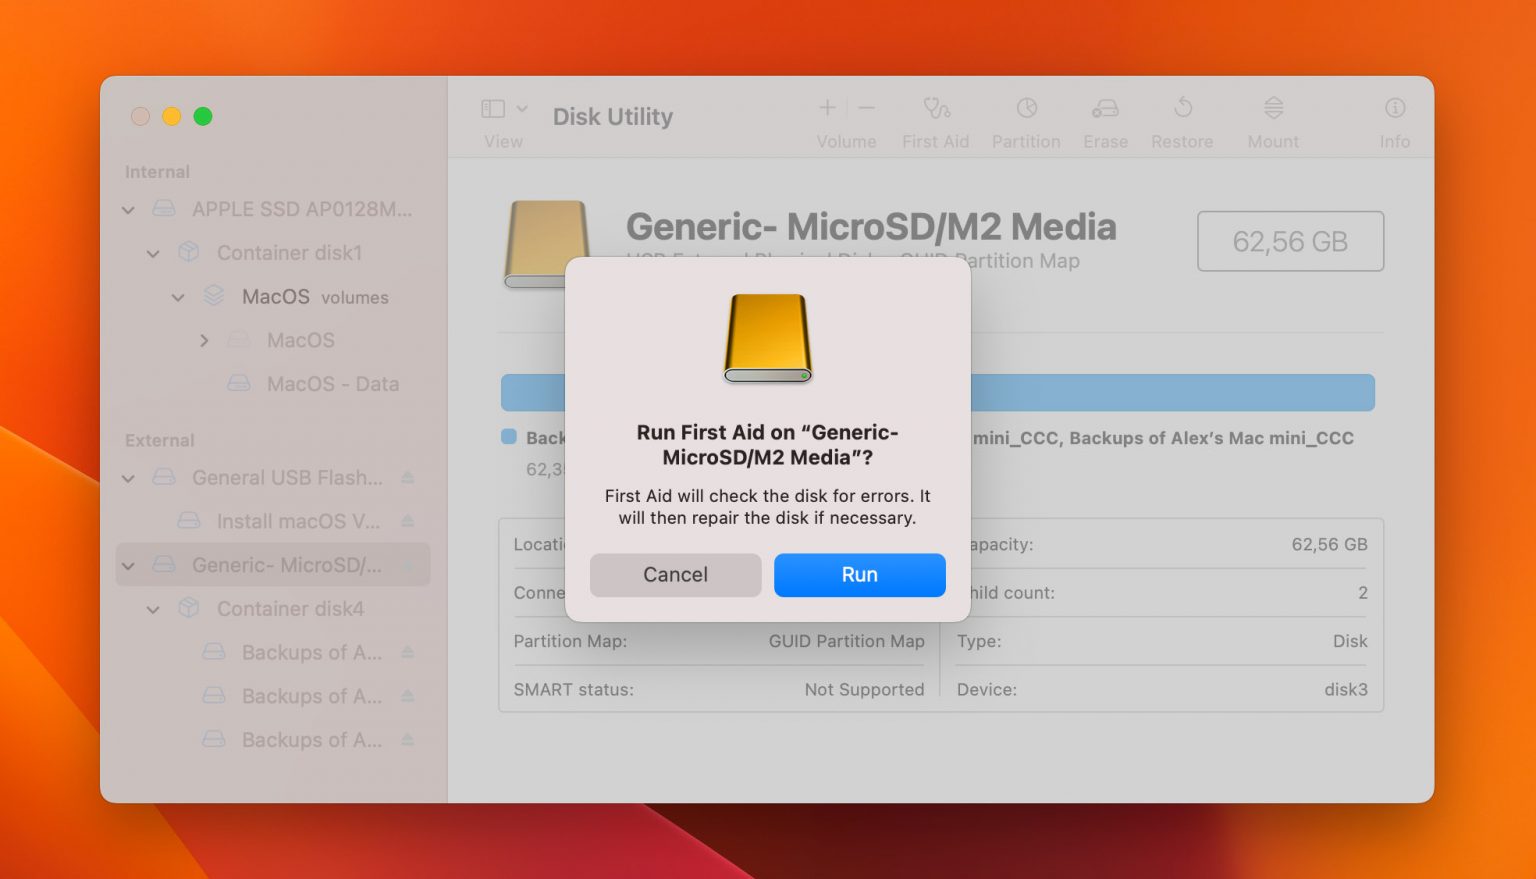This screenshot has width=1536, height=879.
Task: Expand the MacOS volume tree item
Action: [204, 340]
